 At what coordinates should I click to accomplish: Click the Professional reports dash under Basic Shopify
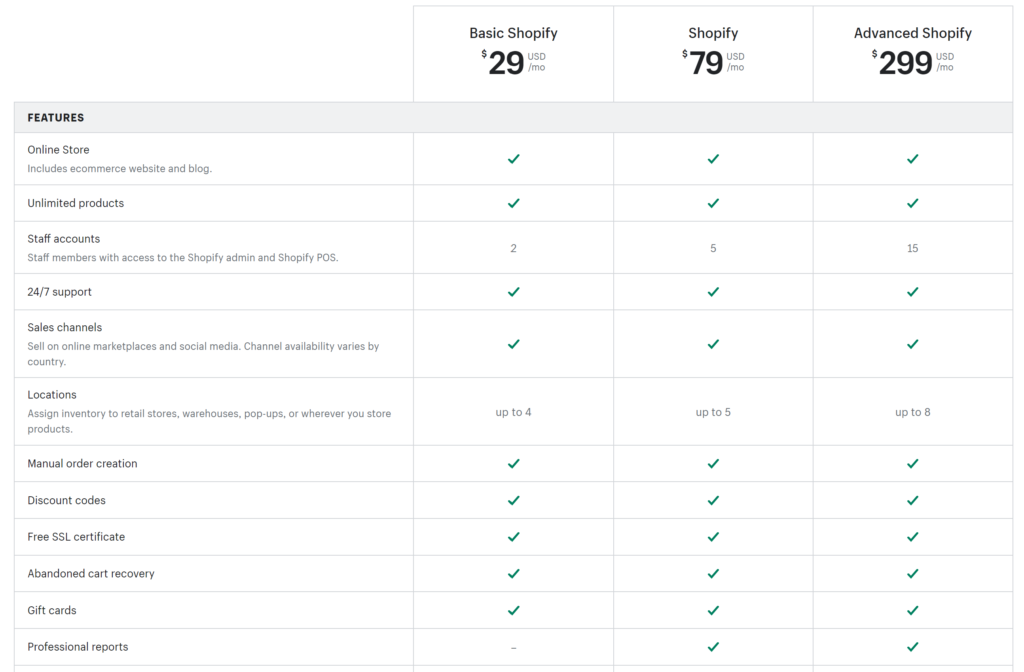513,648
